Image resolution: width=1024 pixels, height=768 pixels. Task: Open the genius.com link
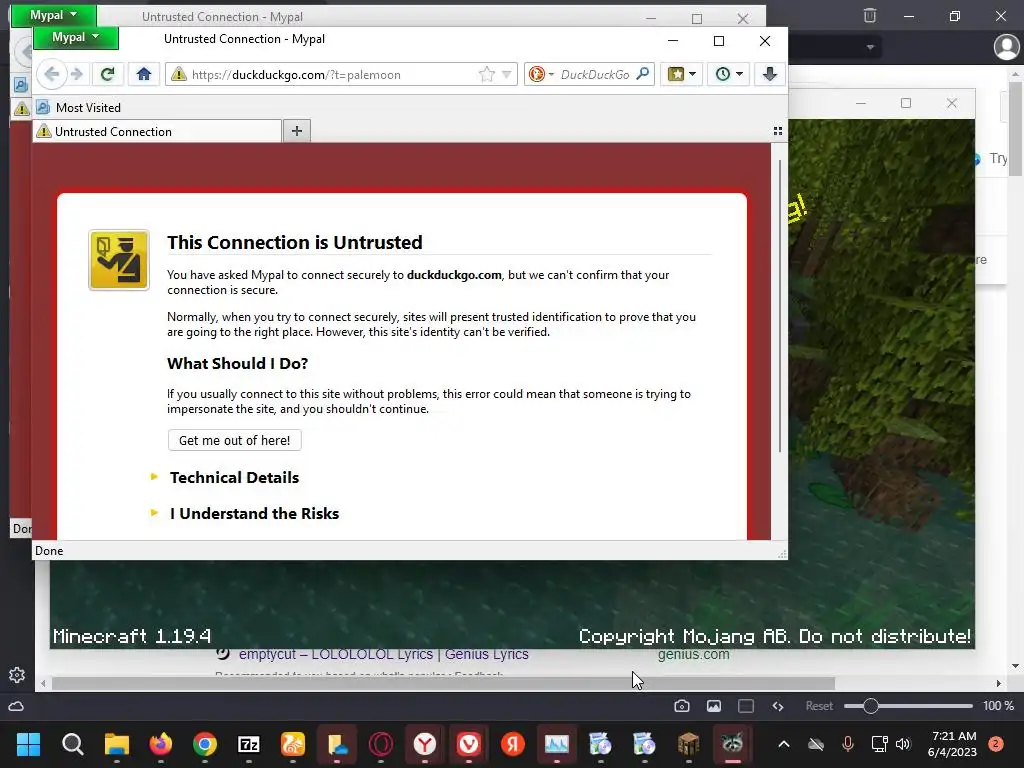[694, 654]
